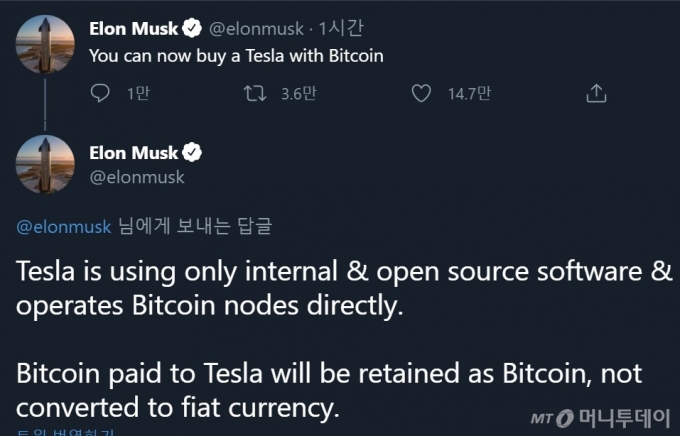Click the translate tweet link at the bottom left

click(65, 432)
